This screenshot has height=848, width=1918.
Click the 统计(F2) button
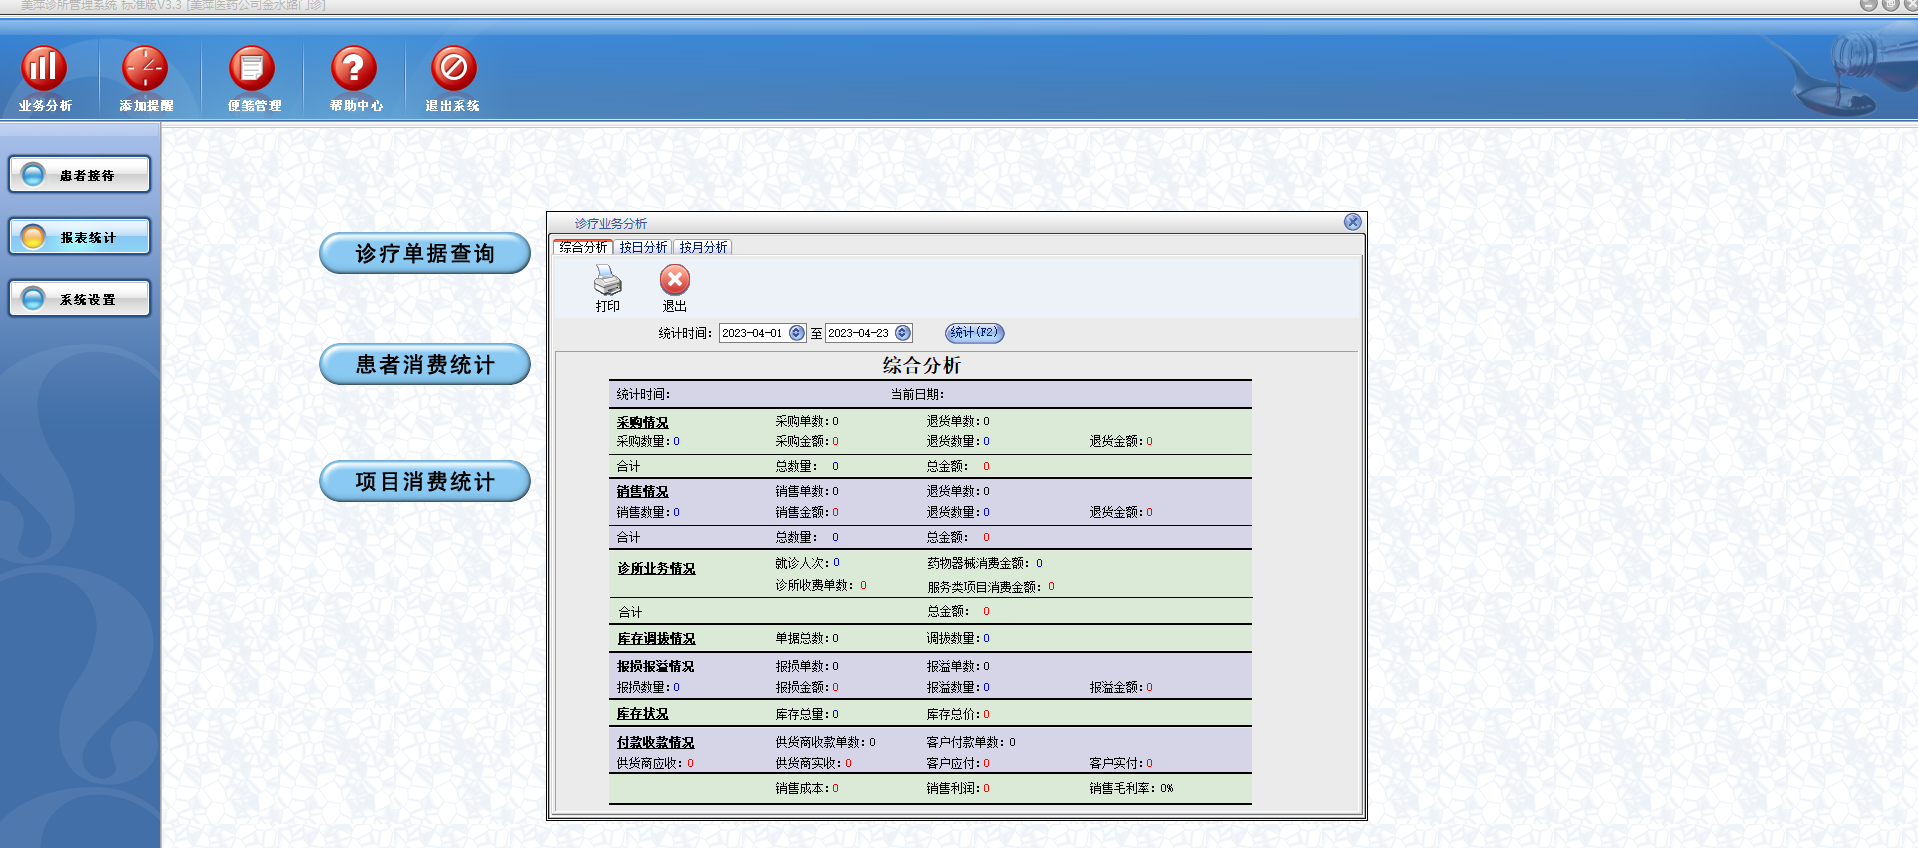974,333
